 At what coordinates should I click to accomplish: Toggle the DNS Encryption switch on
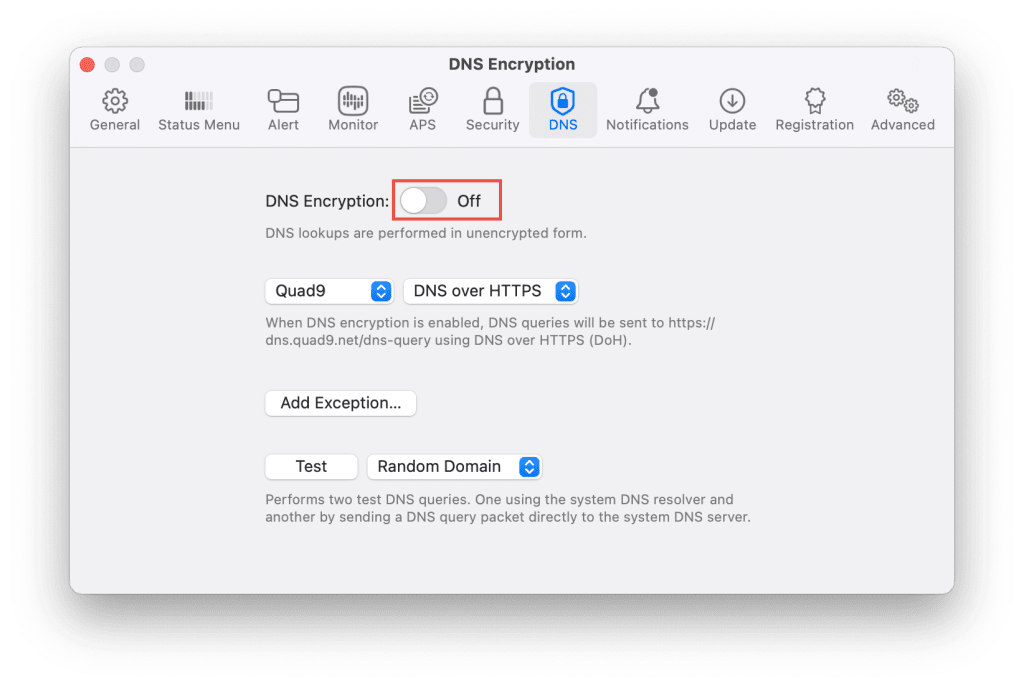(423, 201)
